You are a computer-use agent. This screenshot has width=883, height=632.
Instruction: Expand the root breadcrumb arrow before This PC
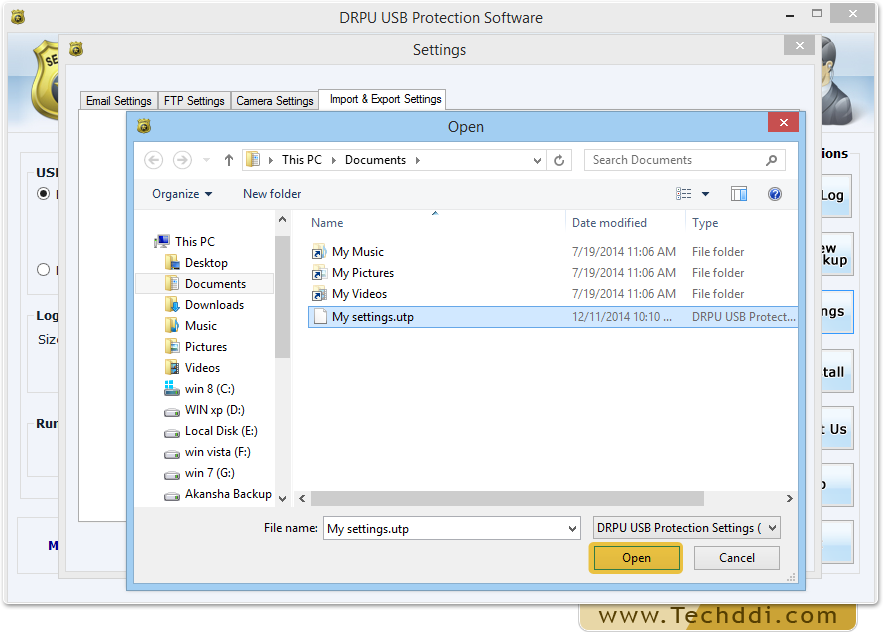(271, 161)
